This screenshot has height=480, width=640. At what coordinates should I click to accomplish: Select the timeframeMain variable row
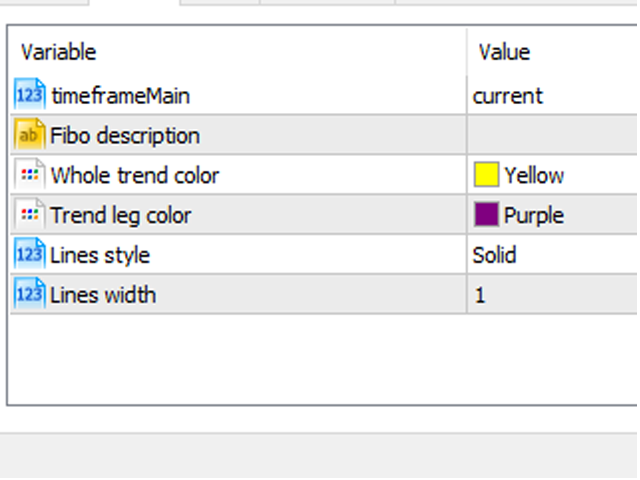tap(119, 95)
